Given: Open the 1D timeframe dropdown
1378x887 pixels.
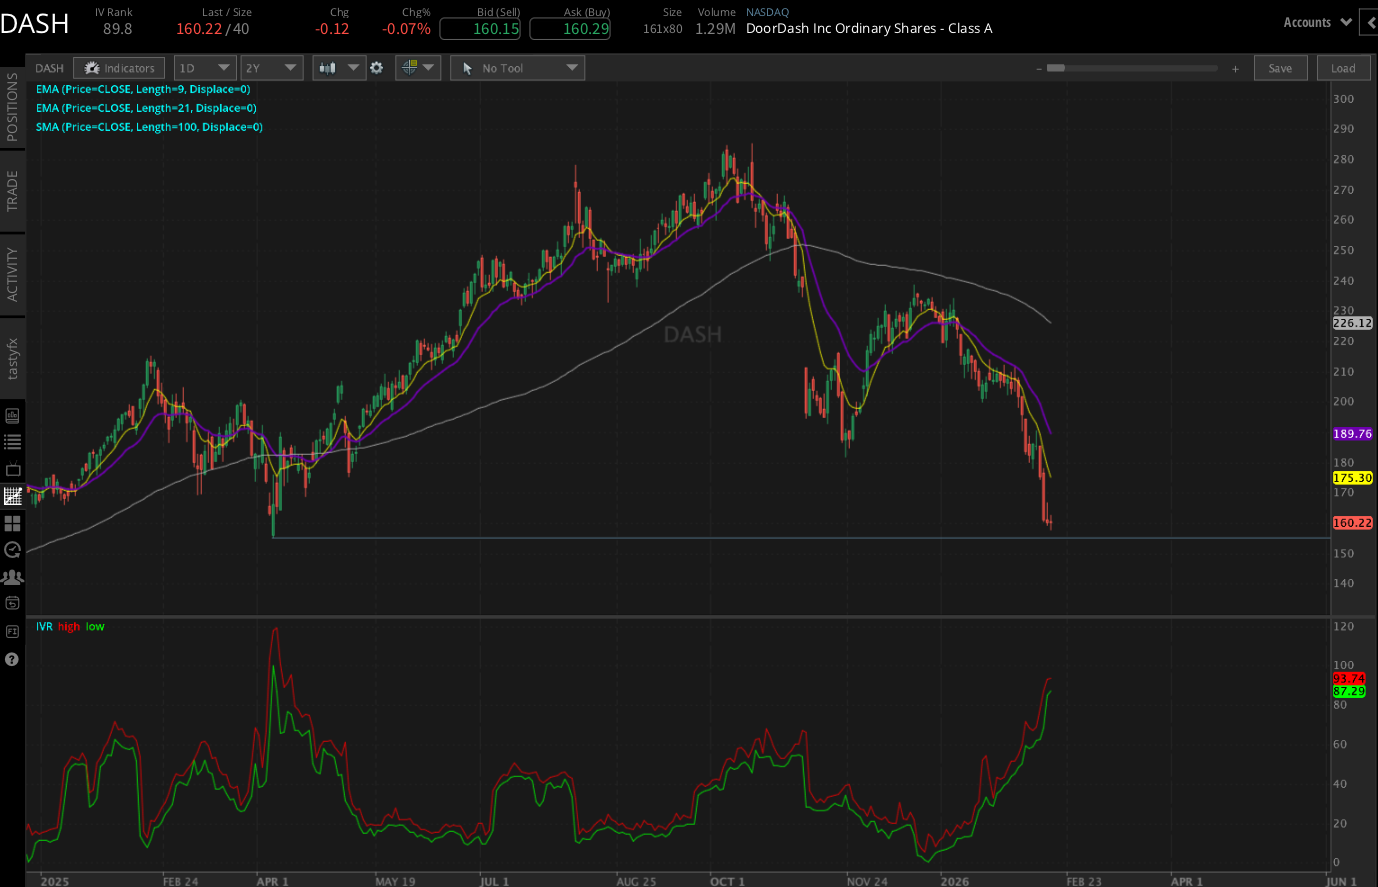Looking at the screenshot, I should coord(203,68).
